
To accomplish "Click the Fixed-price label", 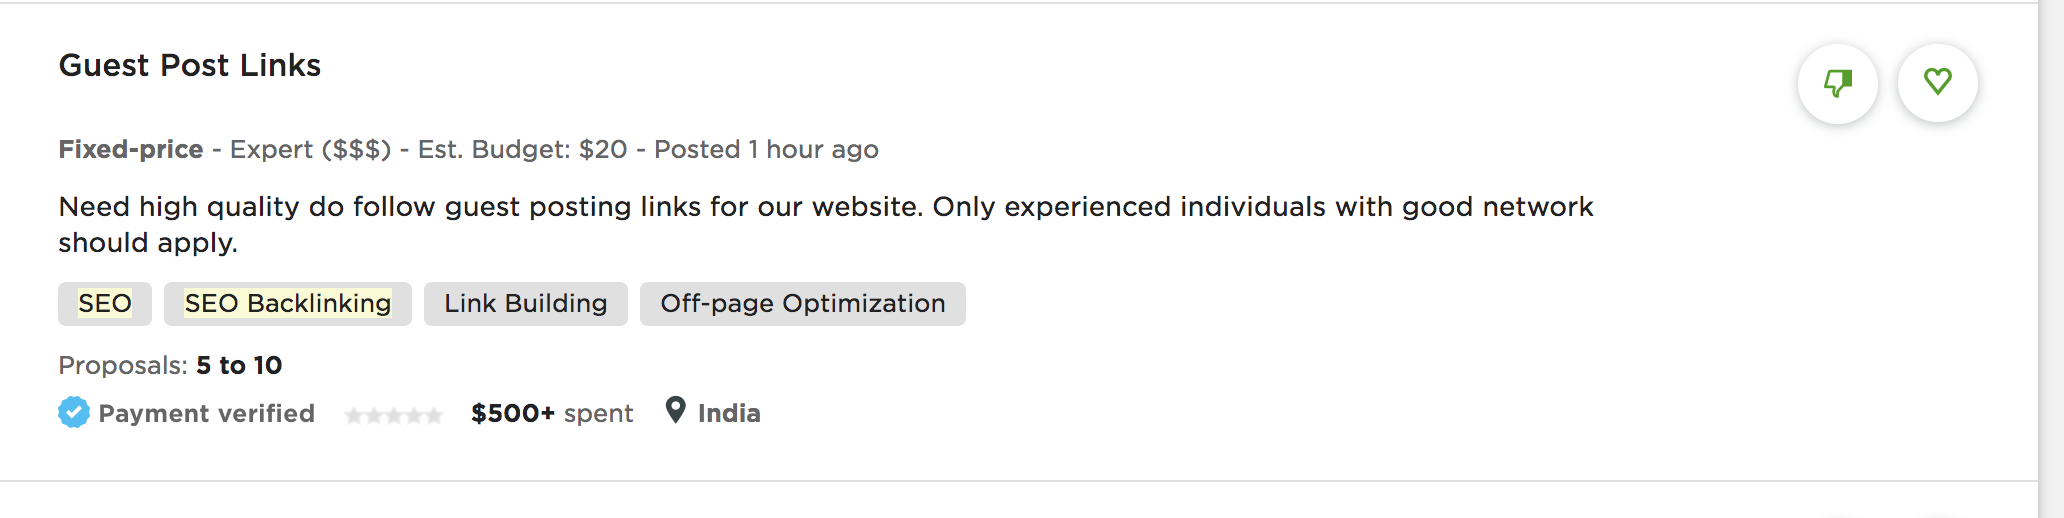I will pos(131,150).
